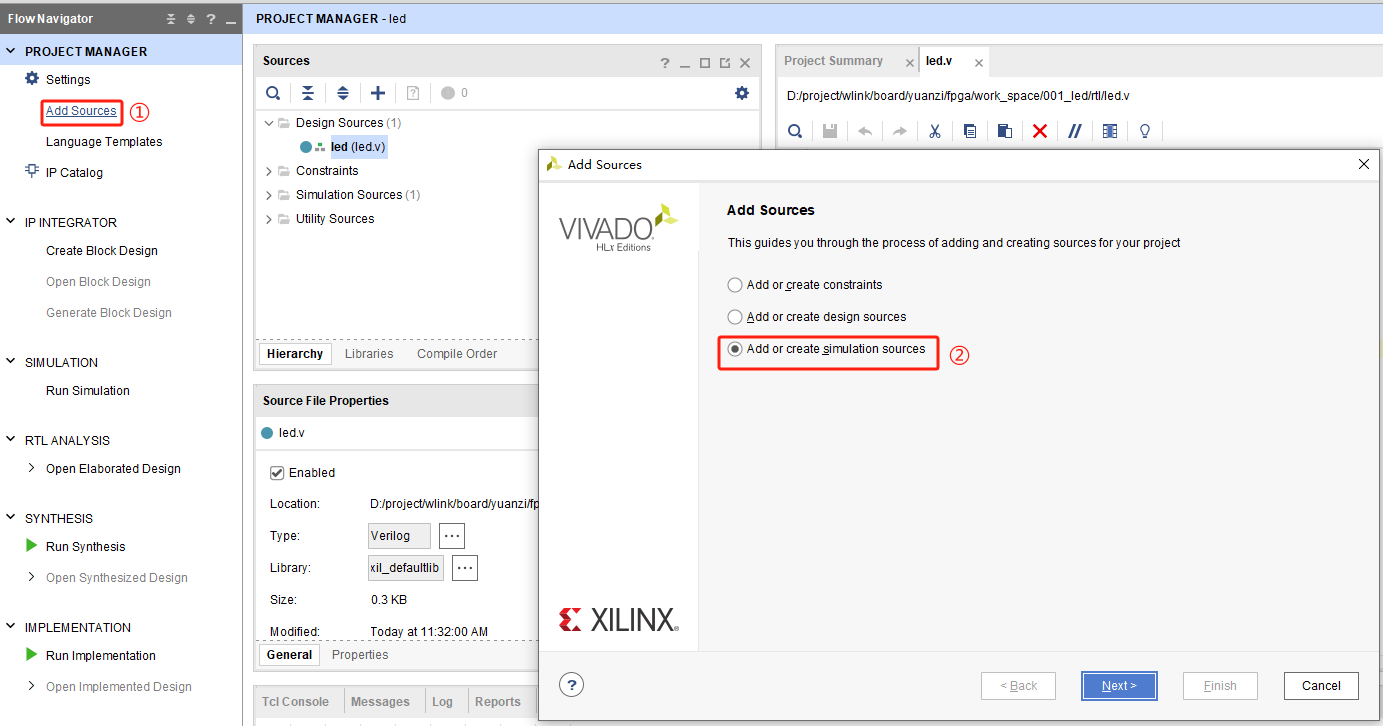Open the Project Summary tab
The image size is (1383, 726).
click(833, 61)
